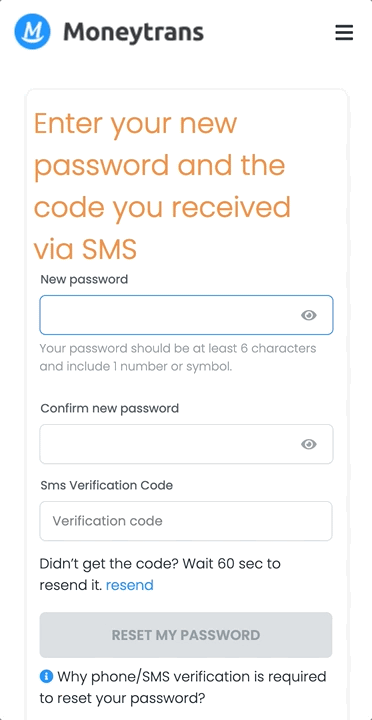This screenshot has height=720, width=372.
Task: Click the 'New password' field label
Action: coord(85,279)
